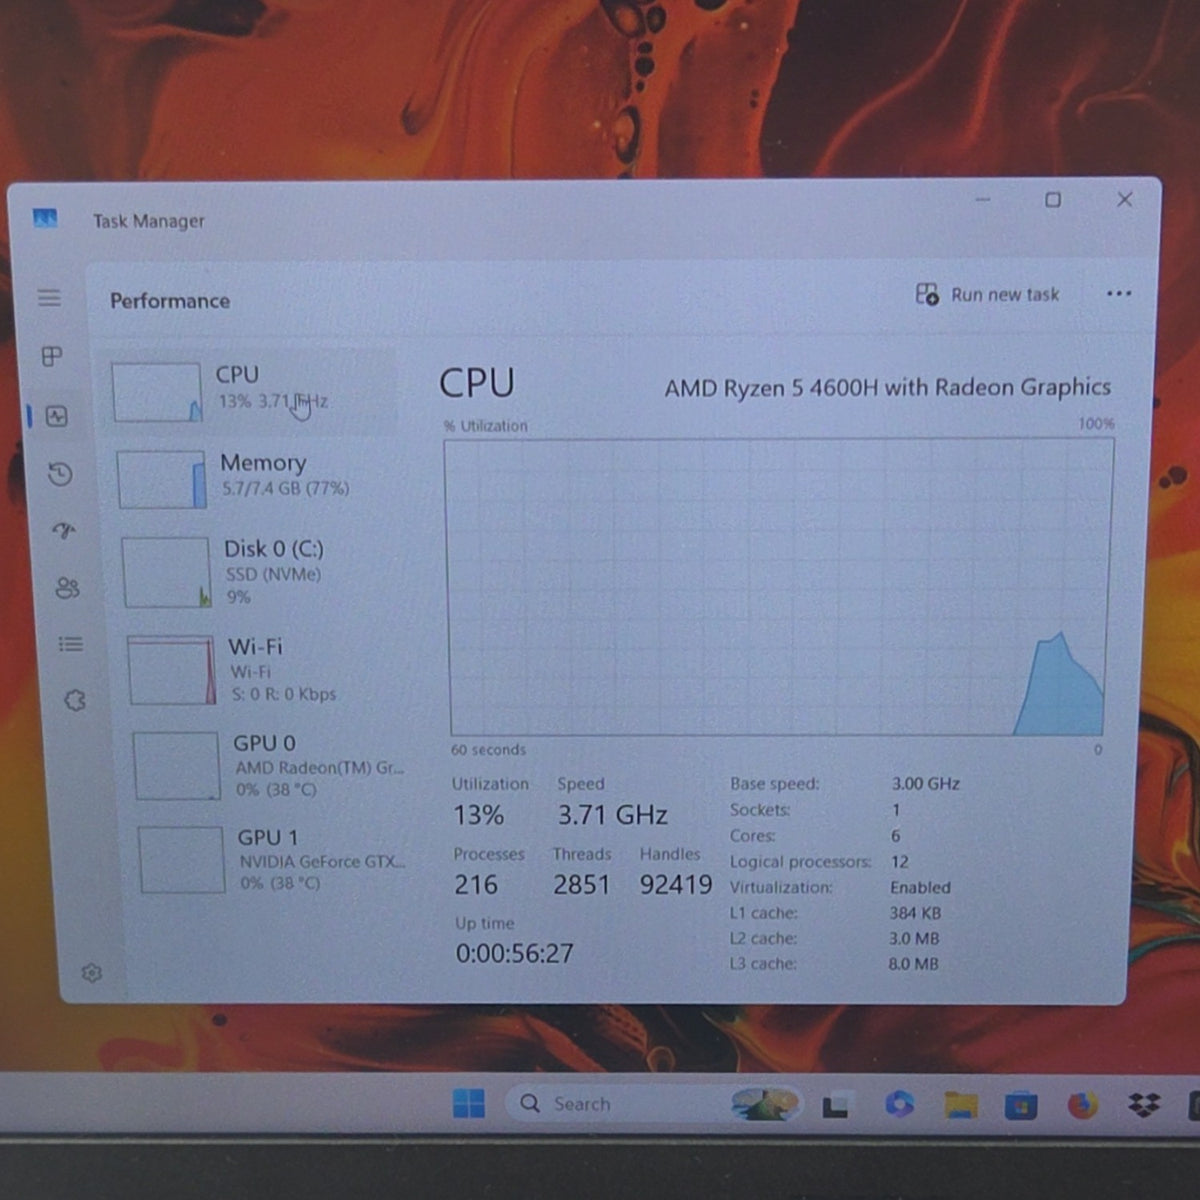1200x1200 pixels.
Task: Open the Processes page icon
Action: [x=52, y=356]
